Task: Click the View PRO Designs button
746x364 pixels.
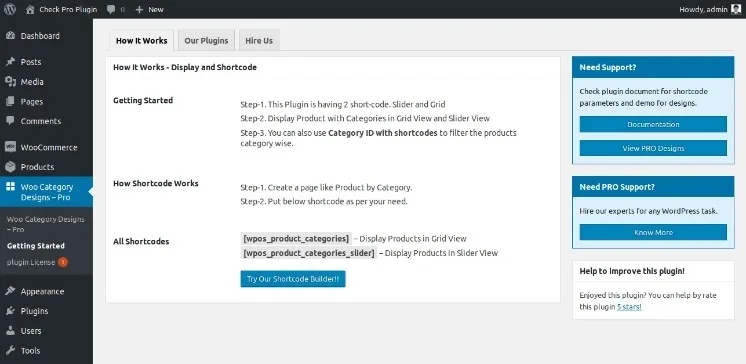Action: 653,148
